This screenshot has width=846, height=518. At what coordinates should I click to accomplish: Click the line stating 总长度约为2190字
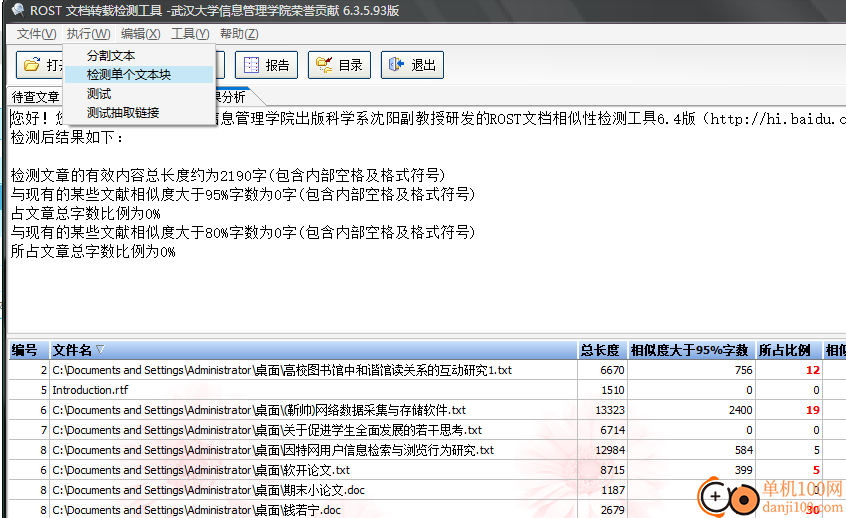coord(228,175)
